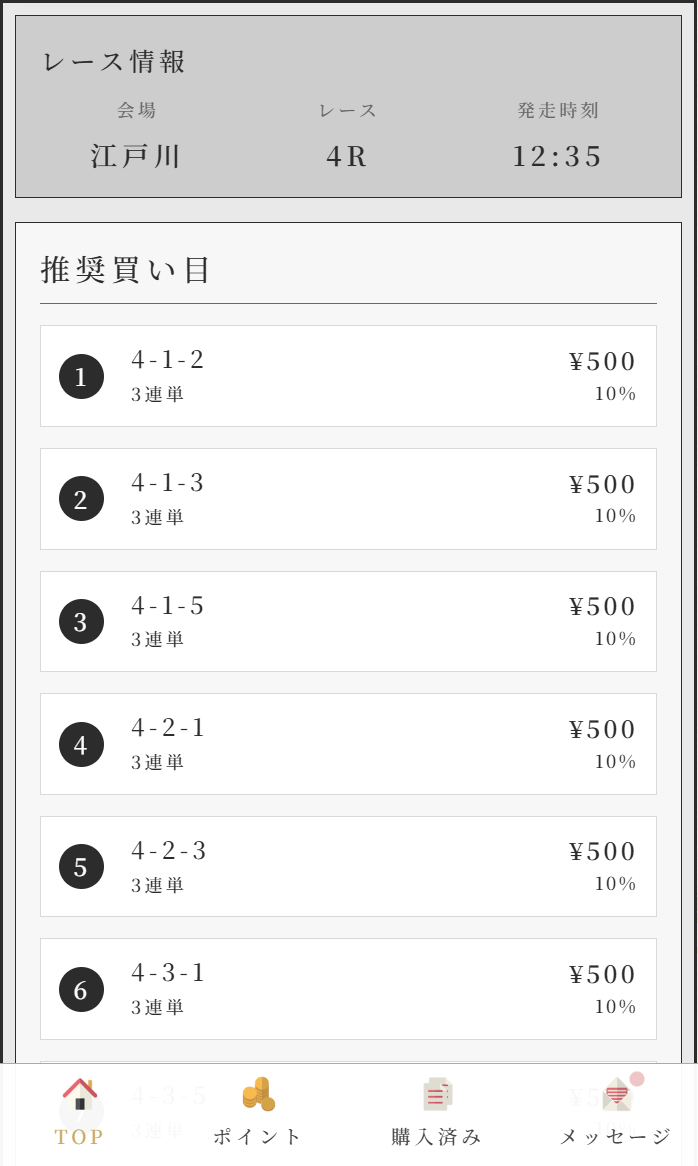Open the メッセージ envelope icon
The height and width of the screenshot is (1166, 698).
coord(616,1095)
